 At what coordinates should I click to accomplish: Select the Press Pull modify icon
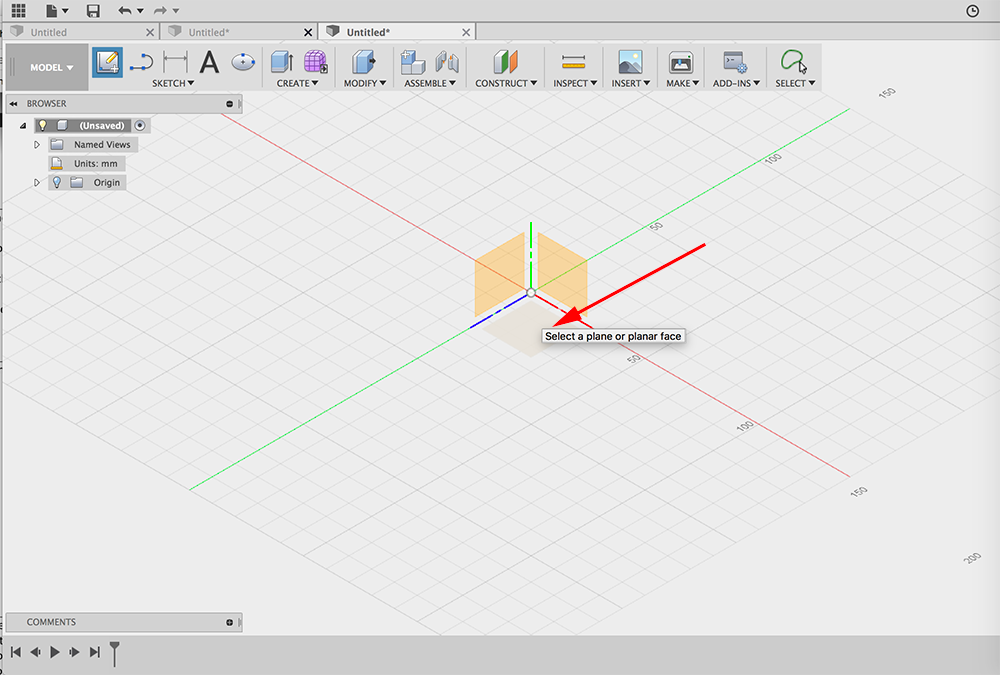click(364, 62)
